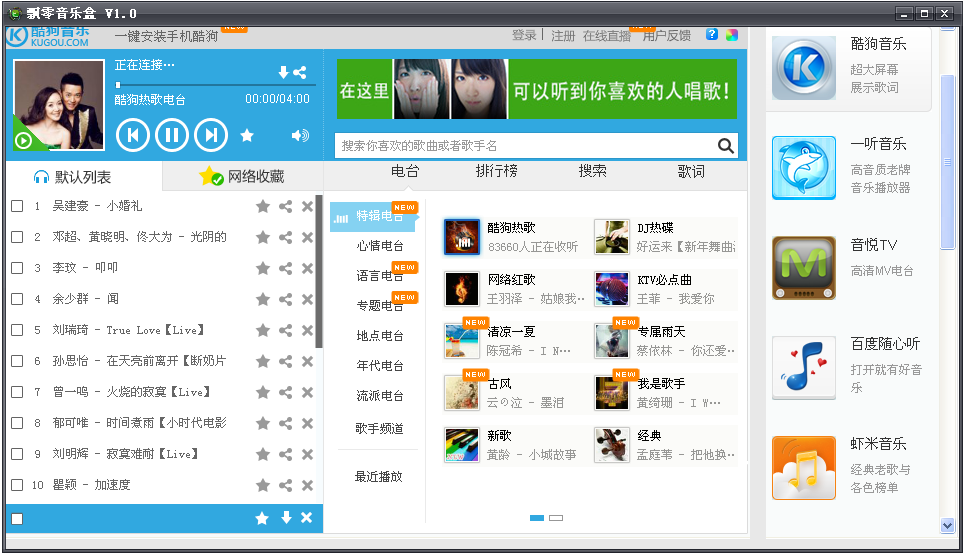Star the song 吴建豪 - 小婚礼
The height and width of the screenshot is (554, 965).
263,206
